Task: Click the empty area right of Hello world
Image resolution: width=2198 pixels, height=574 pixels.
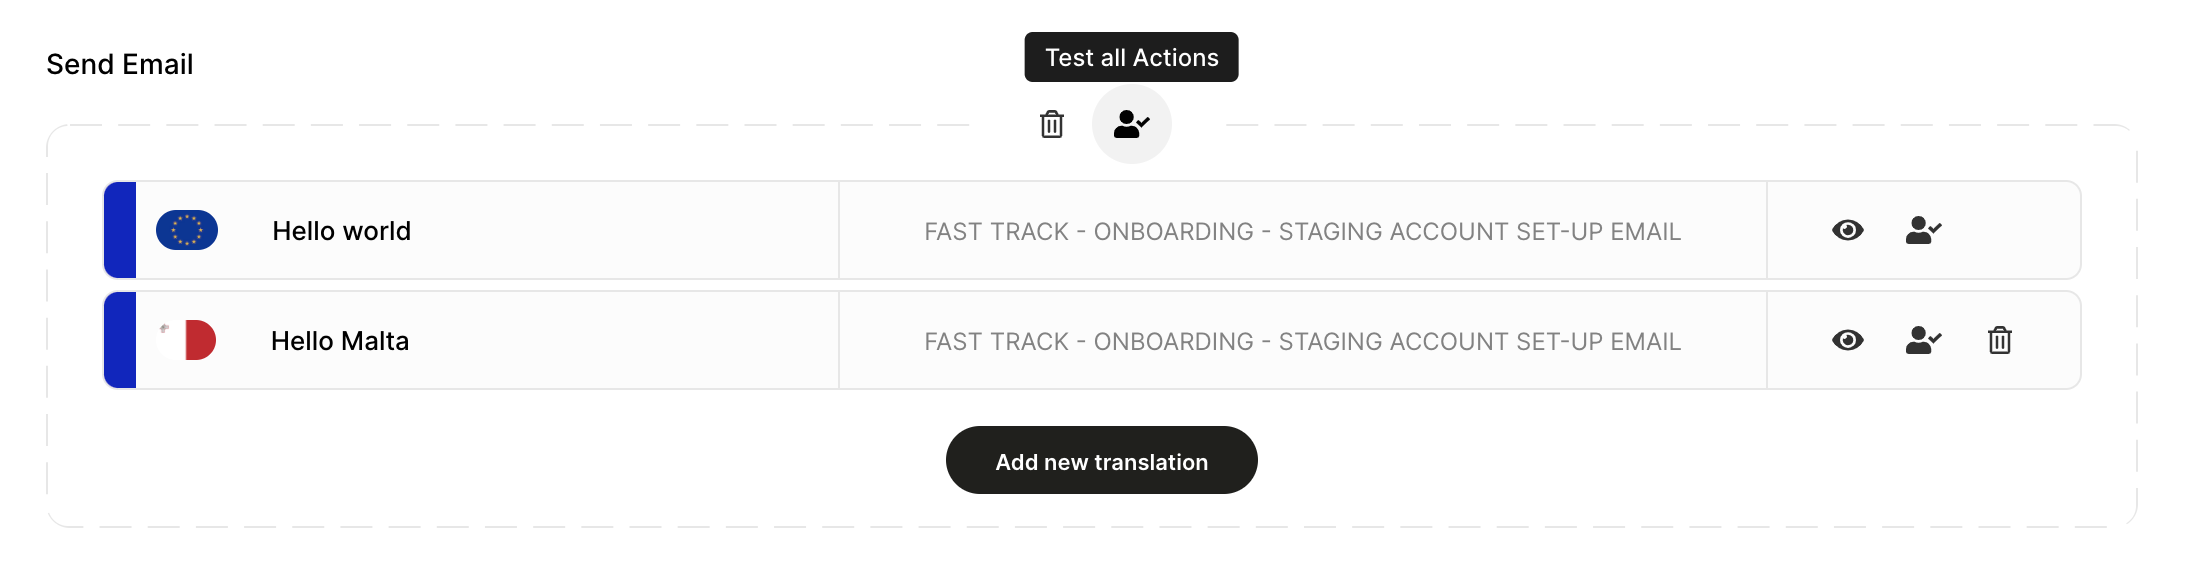Action: tap(620, 231)
